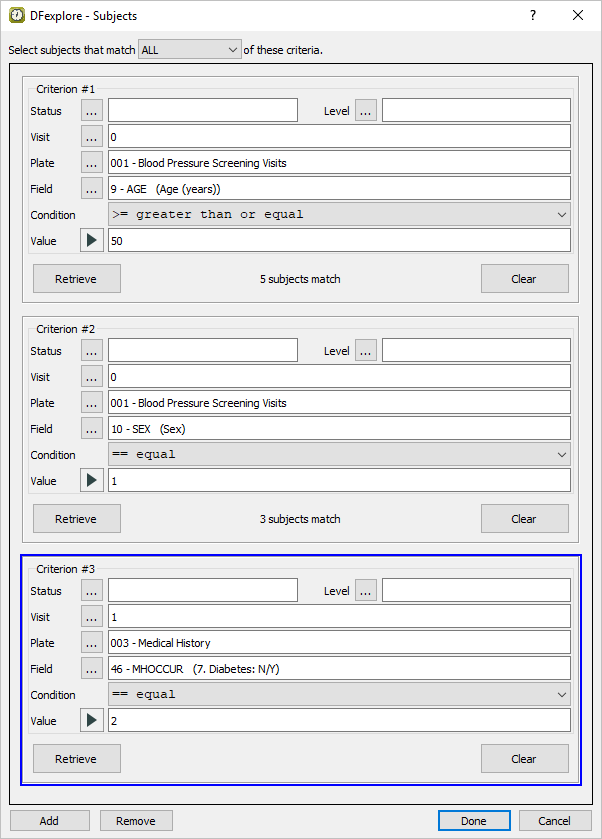The width and height of the screenshot is (602, 839).
Task: Add a new criterion
Action: 49,821
